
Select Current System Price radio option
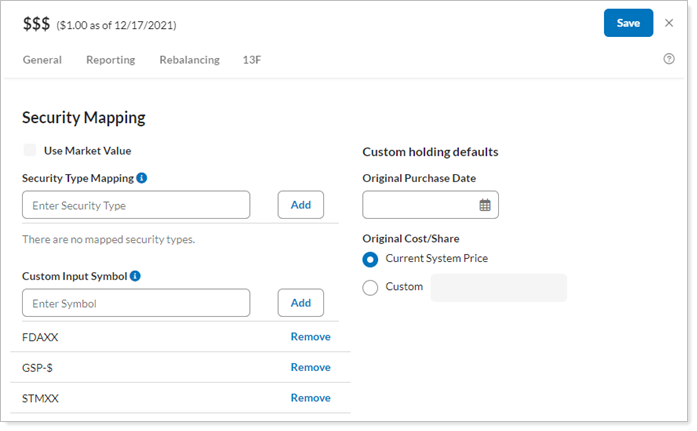tap(371, 259)
